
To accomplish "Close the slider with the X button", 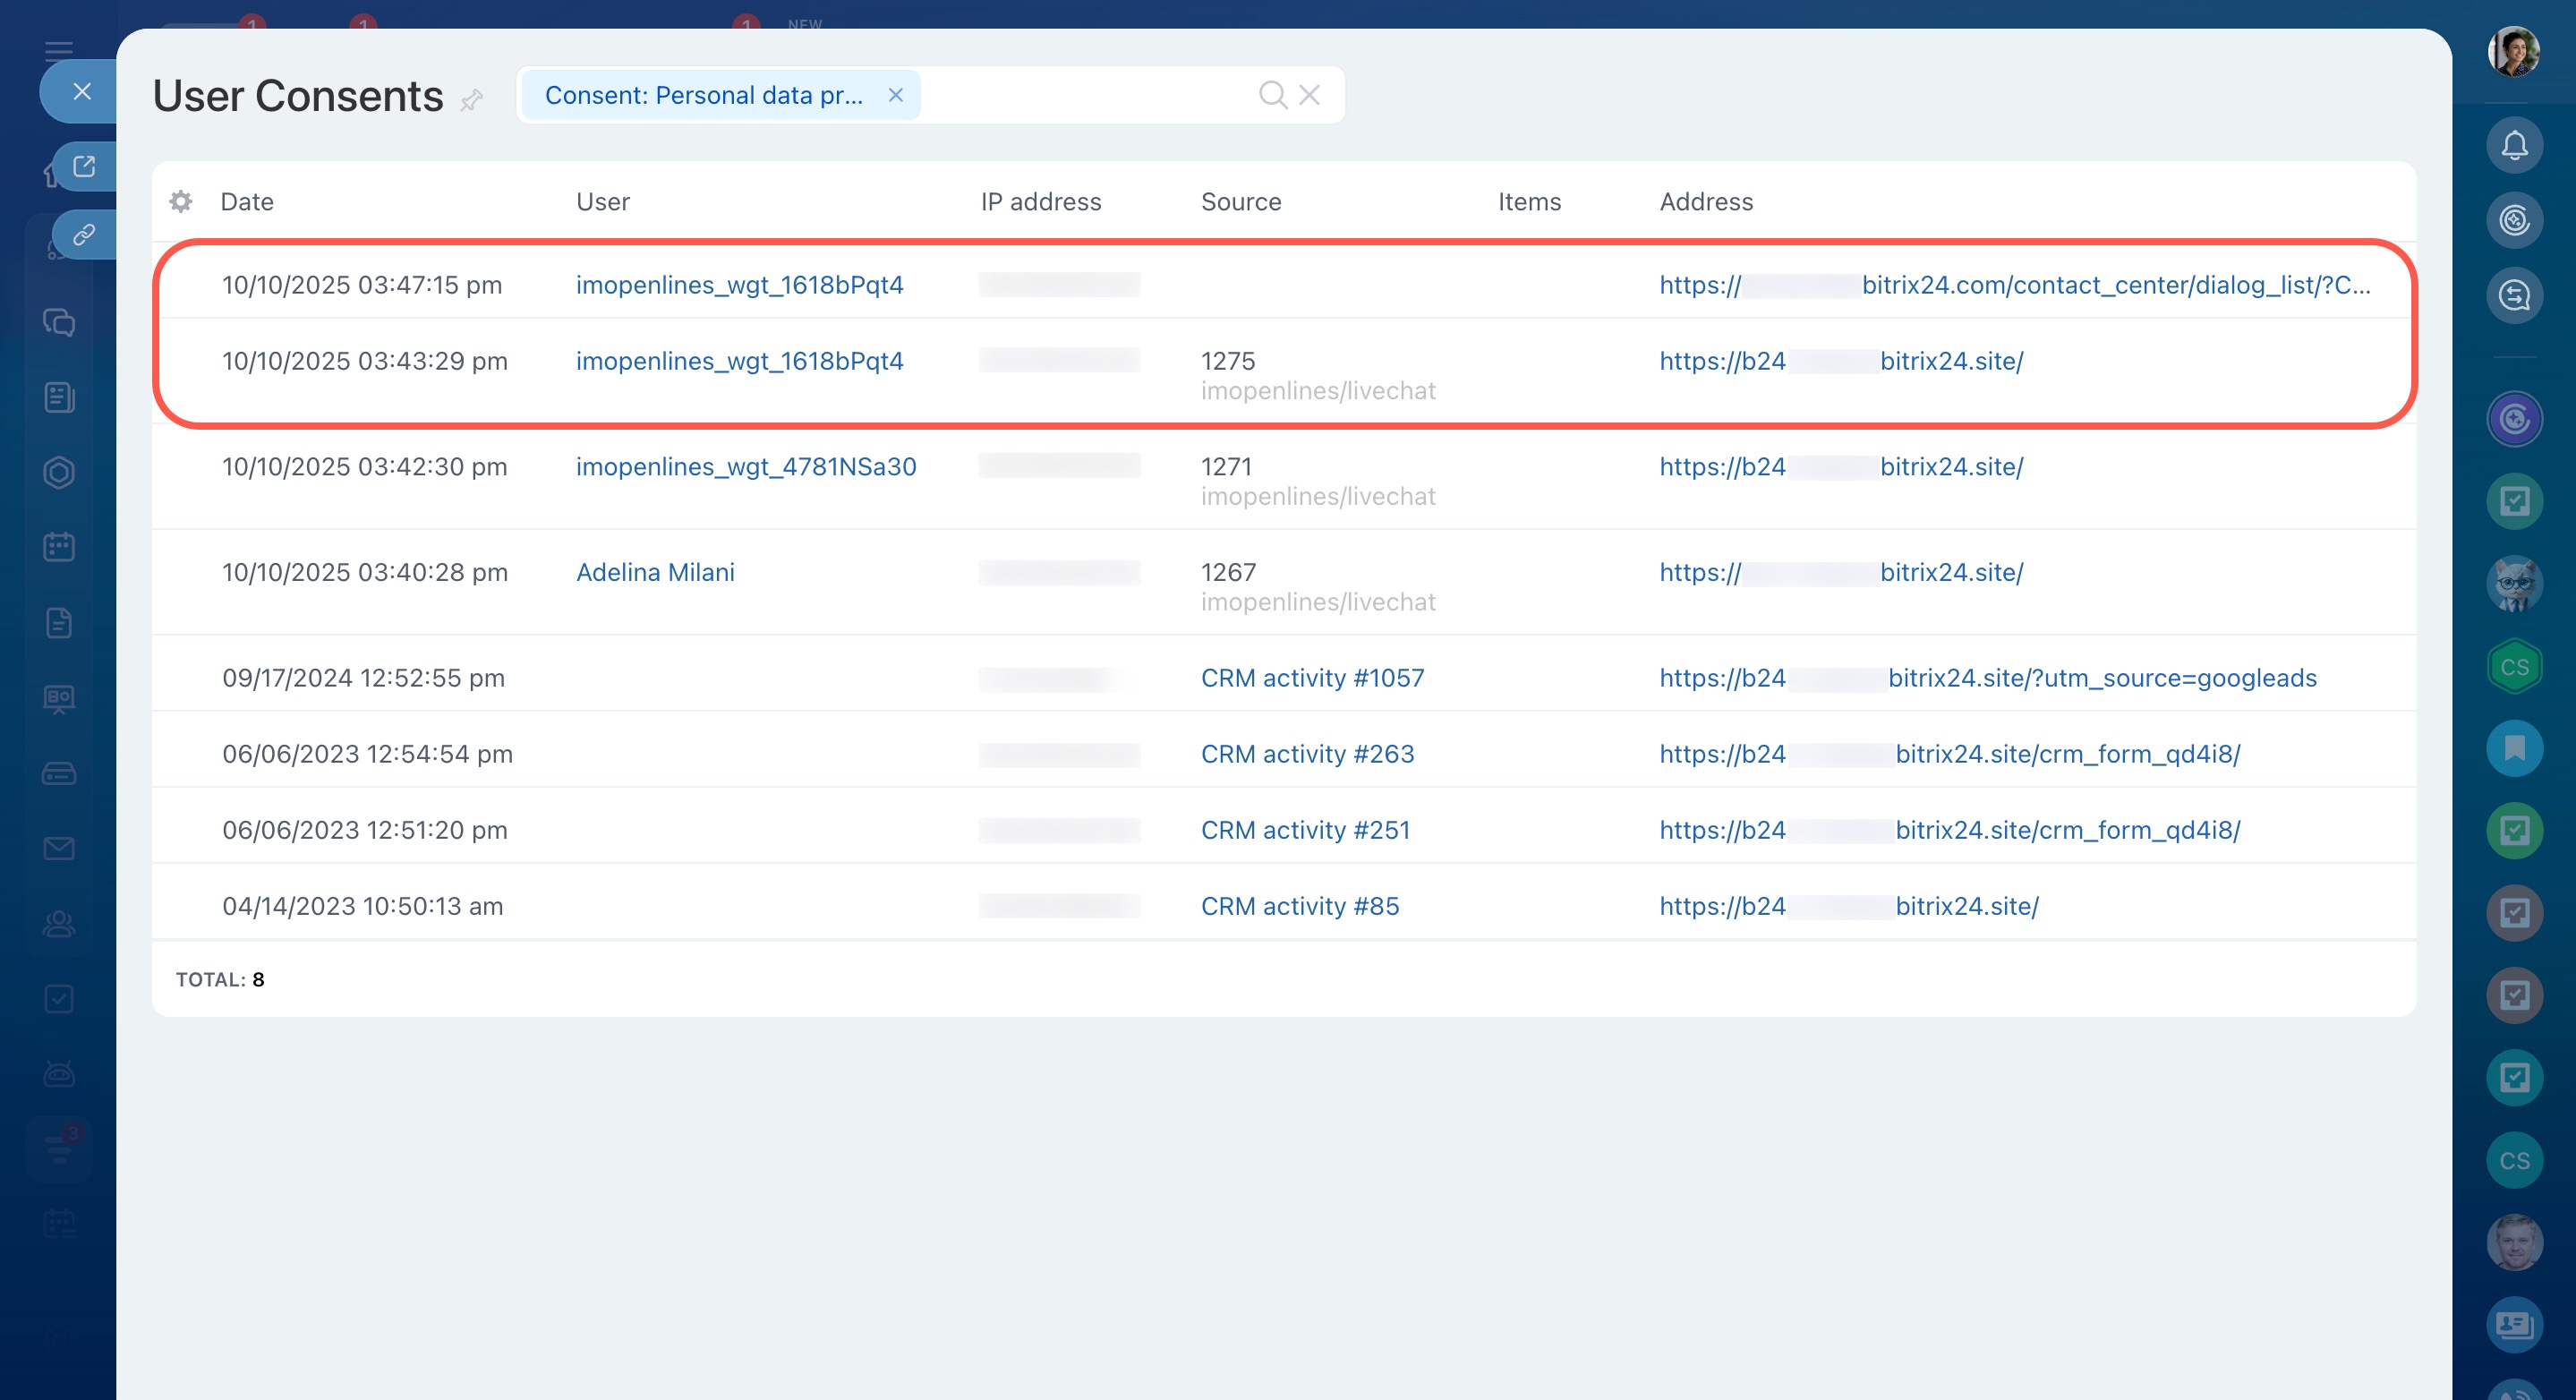I will [82, 92].
